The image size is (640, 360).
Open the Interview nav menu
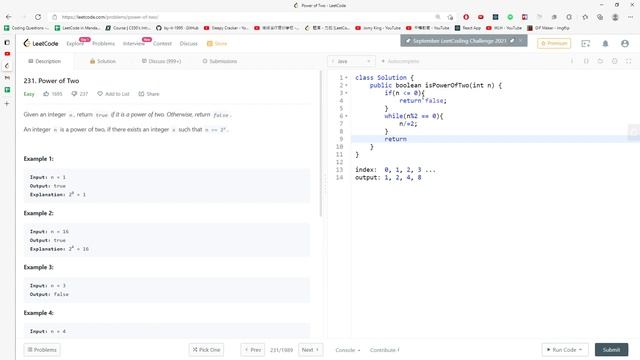(133, 43)
